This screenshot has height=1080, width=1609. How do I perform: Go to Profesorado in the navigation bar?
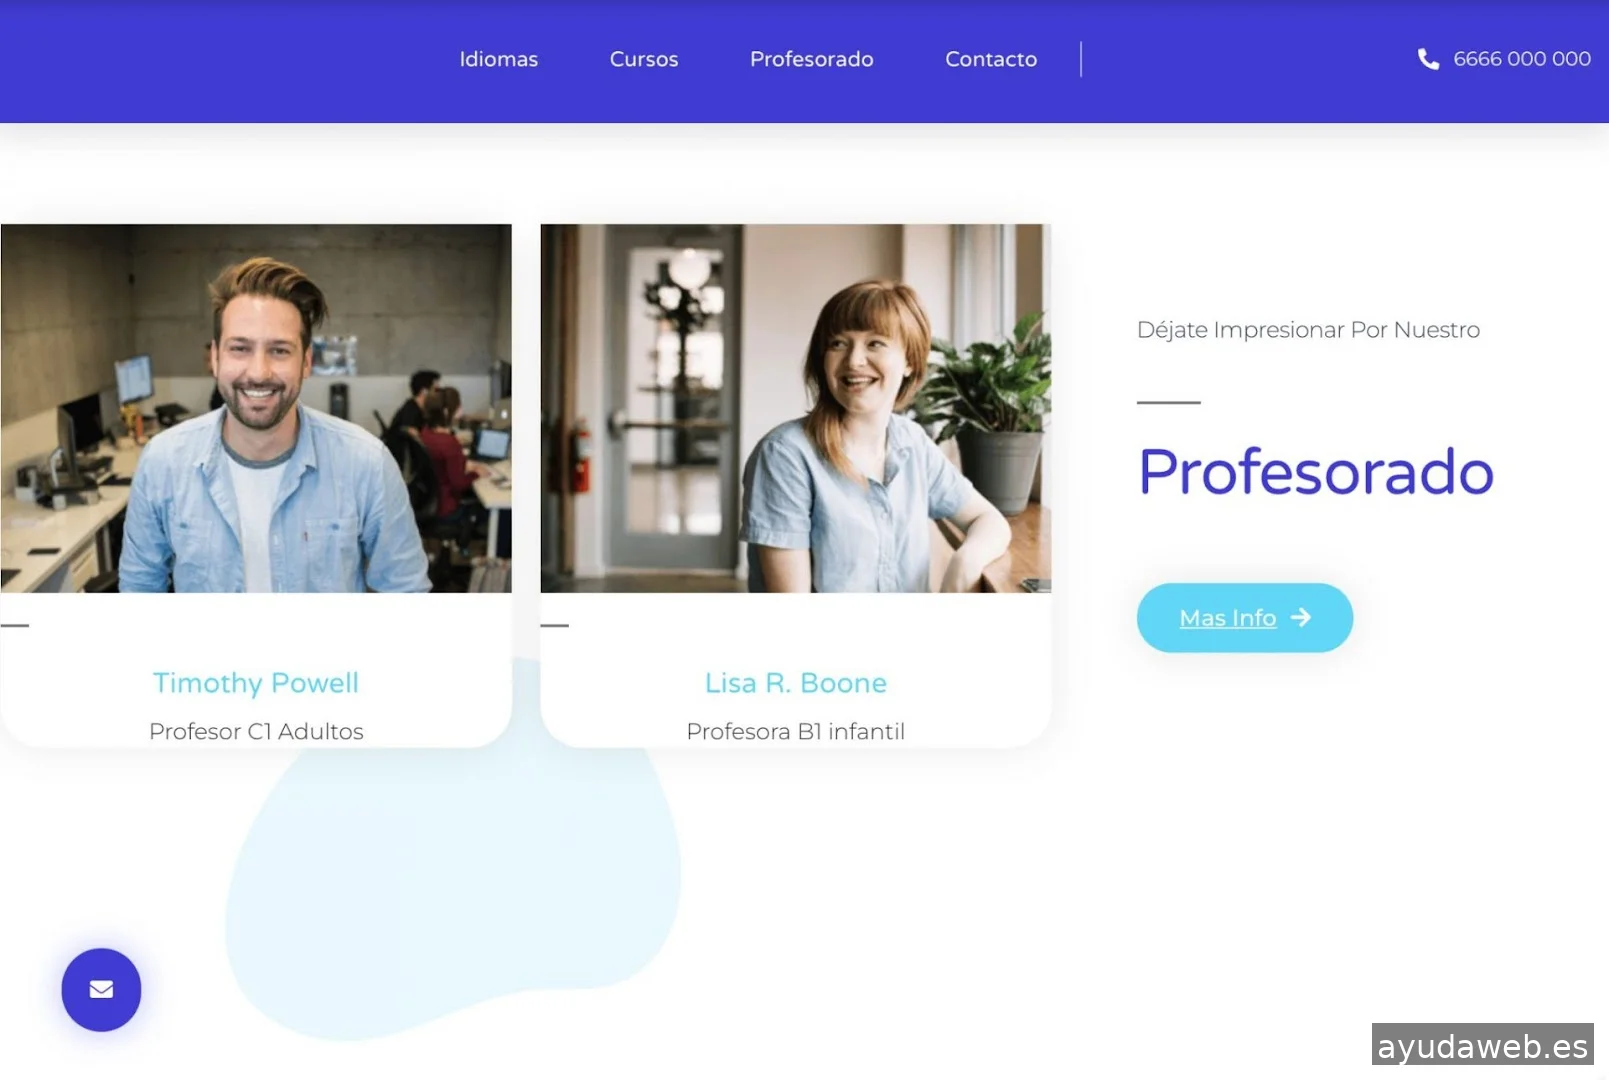811,59
